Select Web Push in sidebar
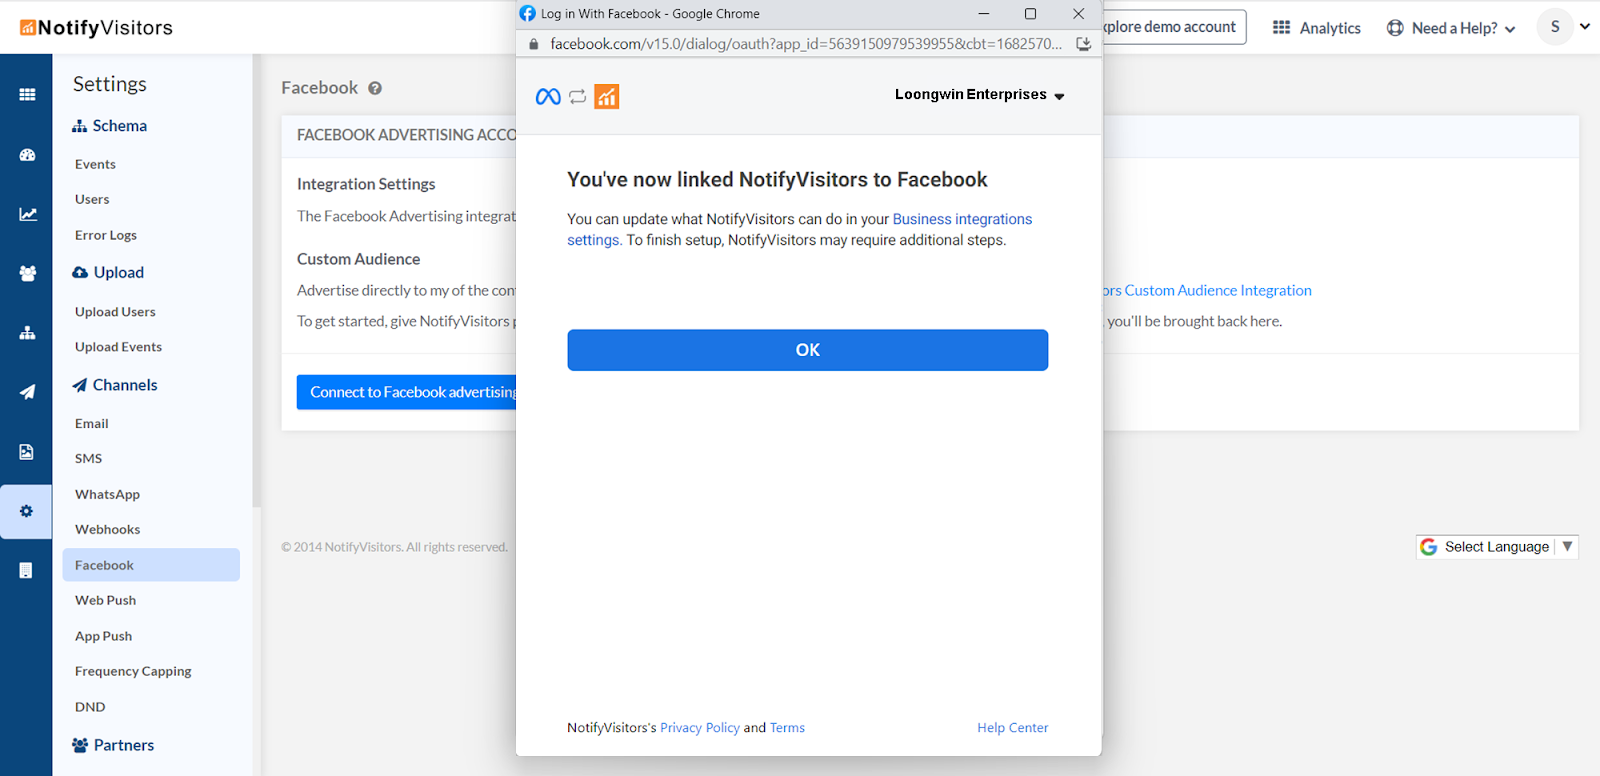Screen dimensions: 1600x776 point(105,600)
